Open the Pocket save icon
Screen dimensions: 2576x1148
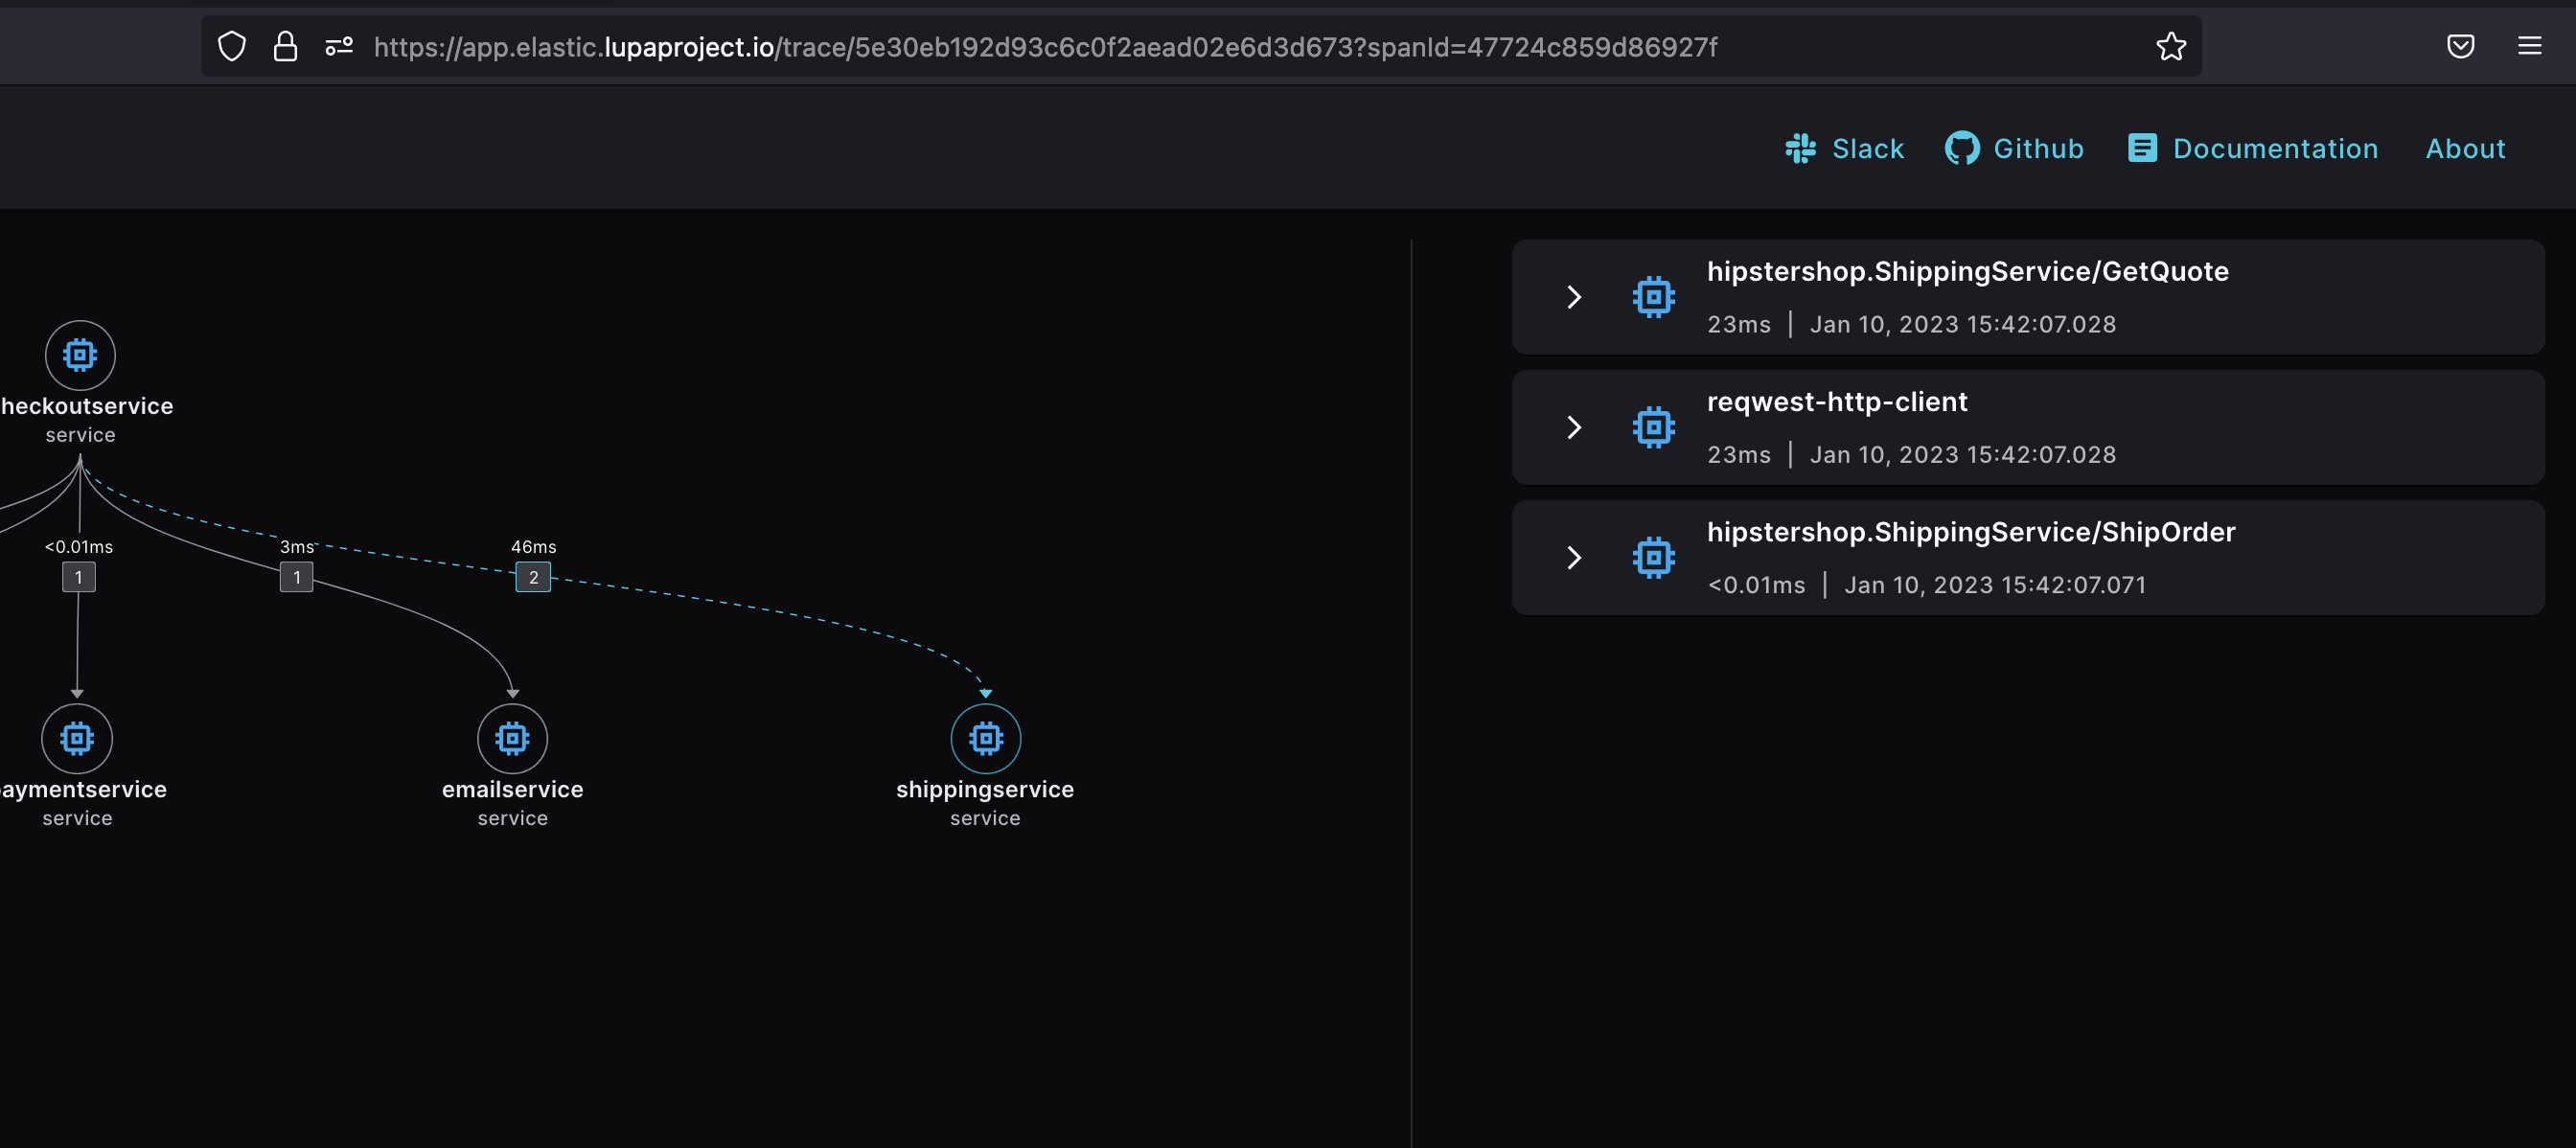click(2460, 47)
